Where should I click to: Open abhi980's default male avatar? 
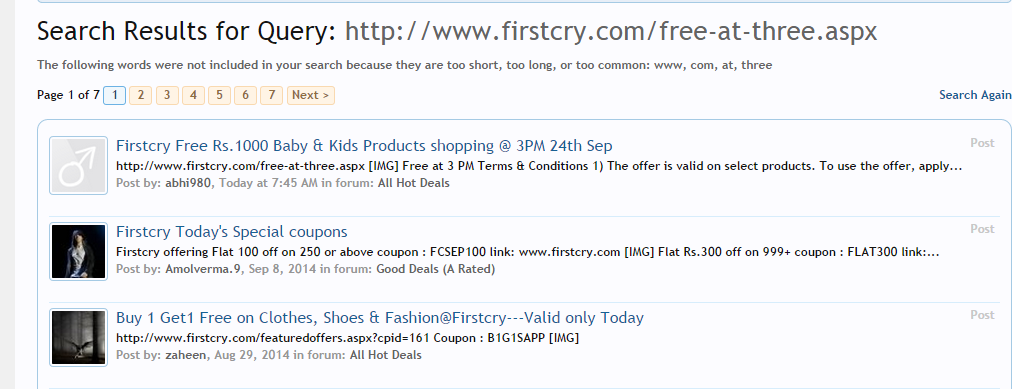click(x=78, y=165)
